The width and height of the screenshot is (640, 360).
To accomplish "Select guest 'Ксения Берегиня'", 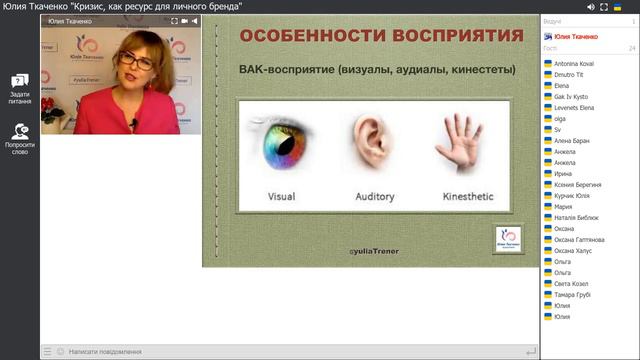I will tap(578, 185).
